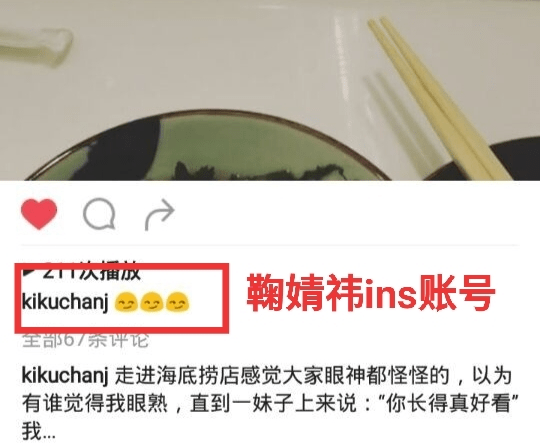Screen dimensions: 540x446
Task: Click the middle smirking emoji
Action: pos(152,302)
